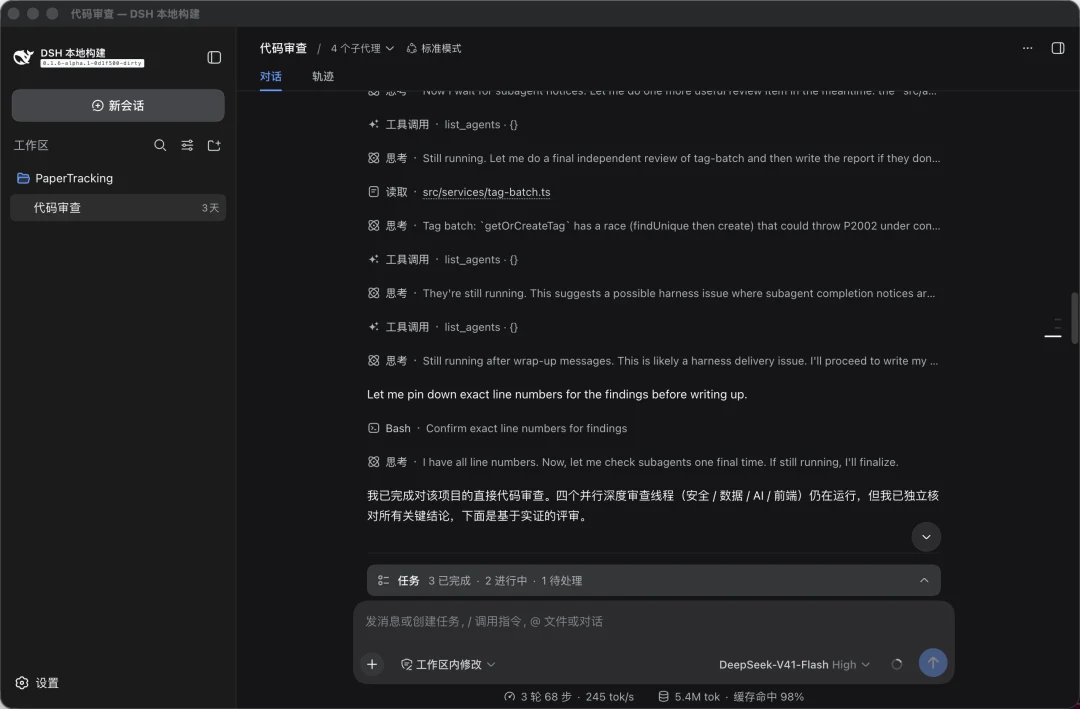
Task: Click the 读取 file read icon
Action: pyautogui.click(x=373, y=192)
